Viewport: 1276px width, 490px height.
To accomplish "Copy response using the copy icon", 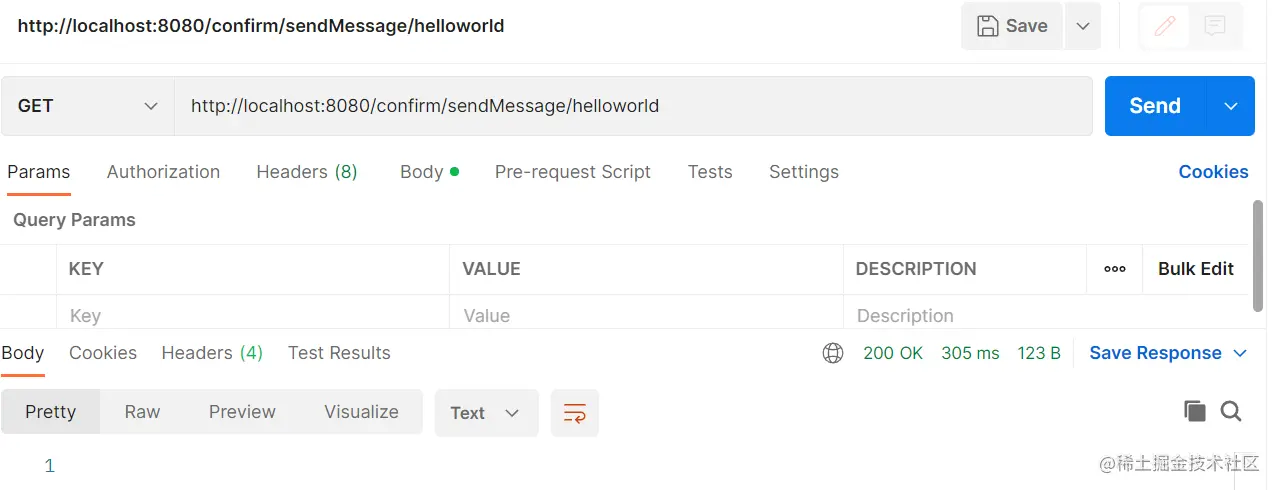I will pos(1194,411).
